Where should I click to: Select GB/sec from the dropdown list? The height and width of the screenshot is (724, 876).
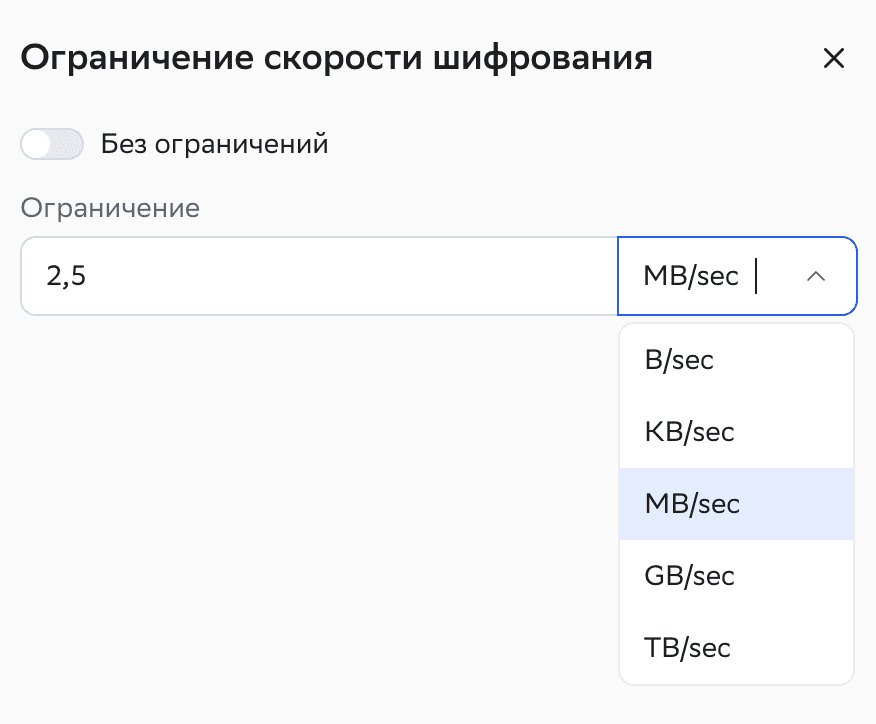690,575
